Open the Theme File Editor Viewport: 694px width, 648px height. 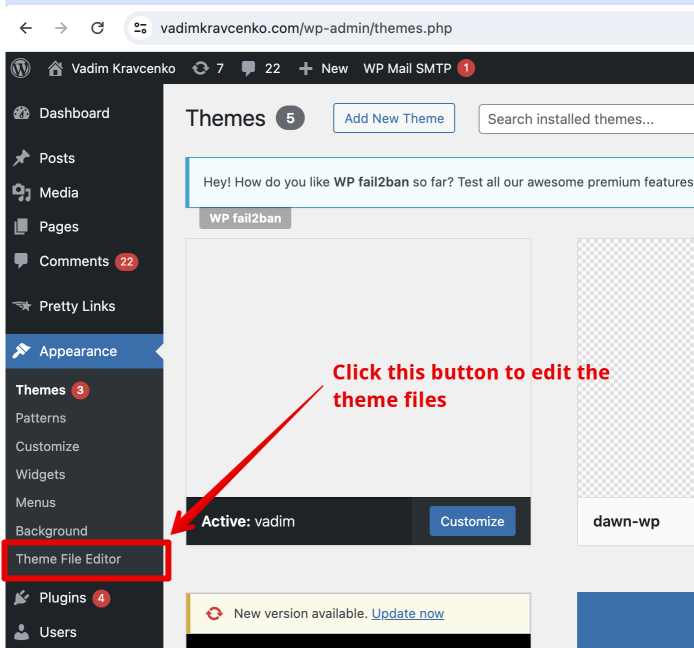(68, 559)
